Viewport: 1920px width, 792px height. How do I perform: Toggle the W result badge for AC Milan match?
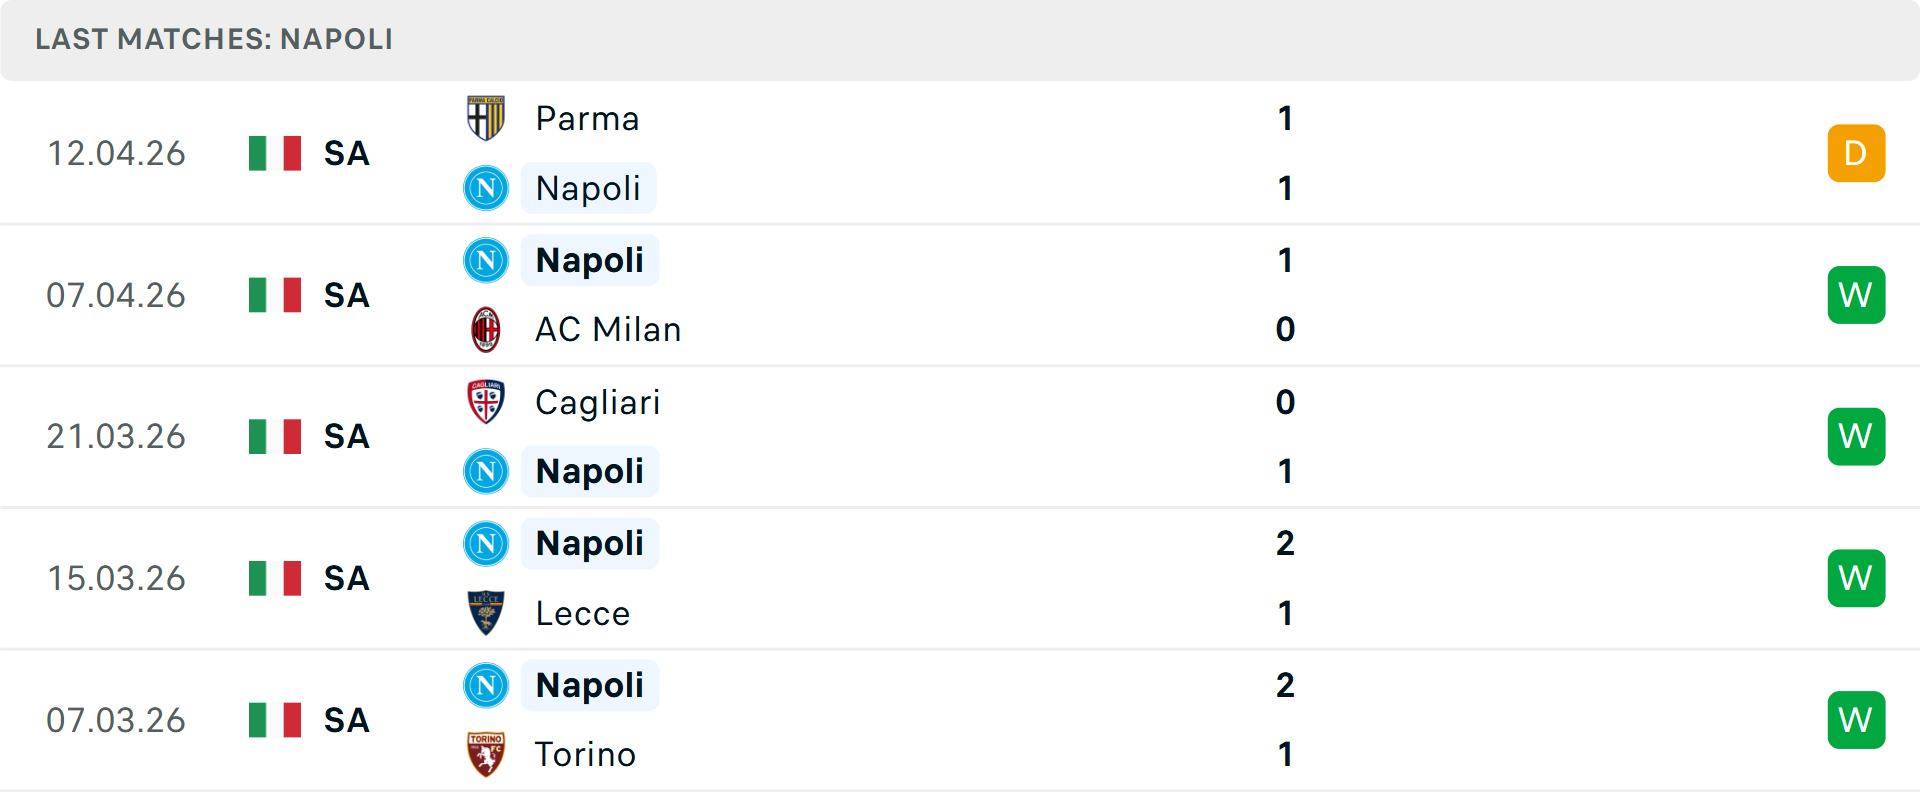tap(1857, 295)
